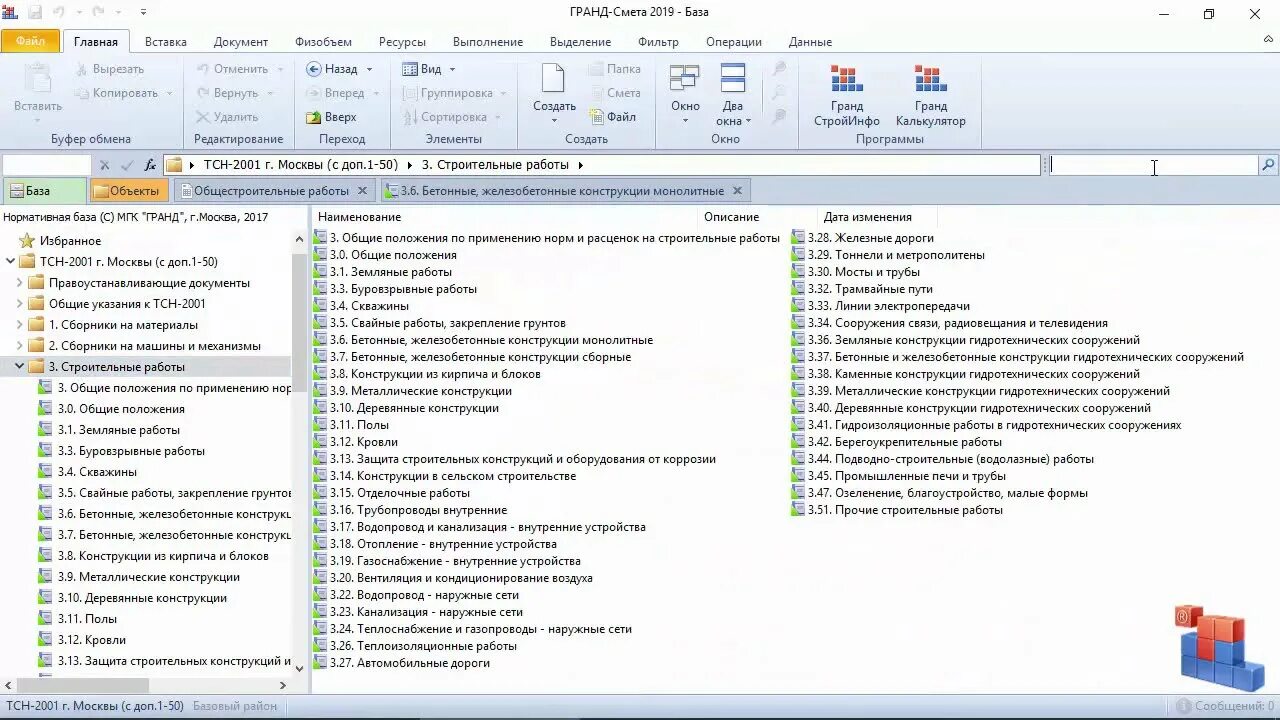Screen dimensions: 1280x720
Task: Select 3.51. Прочие строительные работы
Action: [x=897, y=510]
